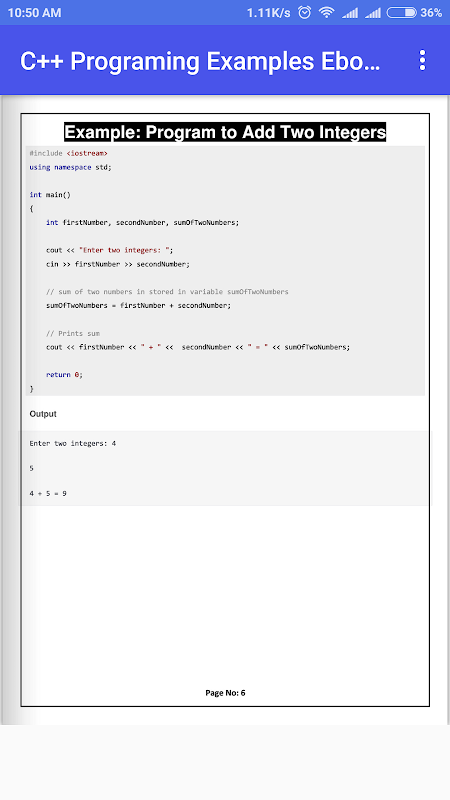Tap the 1.11K/s network speed indicator
Viewport: 450px width, 800px height.
tap(268, 13)
